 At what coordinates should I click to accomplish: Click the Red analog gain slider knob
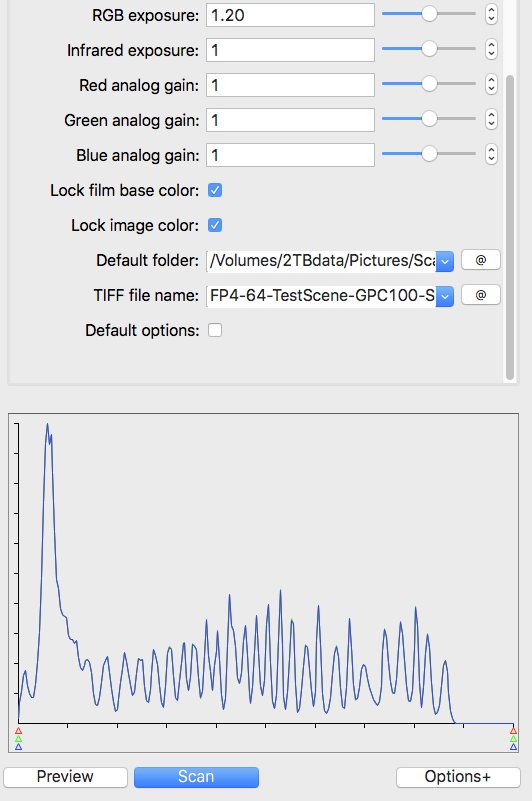click(429, 84)
